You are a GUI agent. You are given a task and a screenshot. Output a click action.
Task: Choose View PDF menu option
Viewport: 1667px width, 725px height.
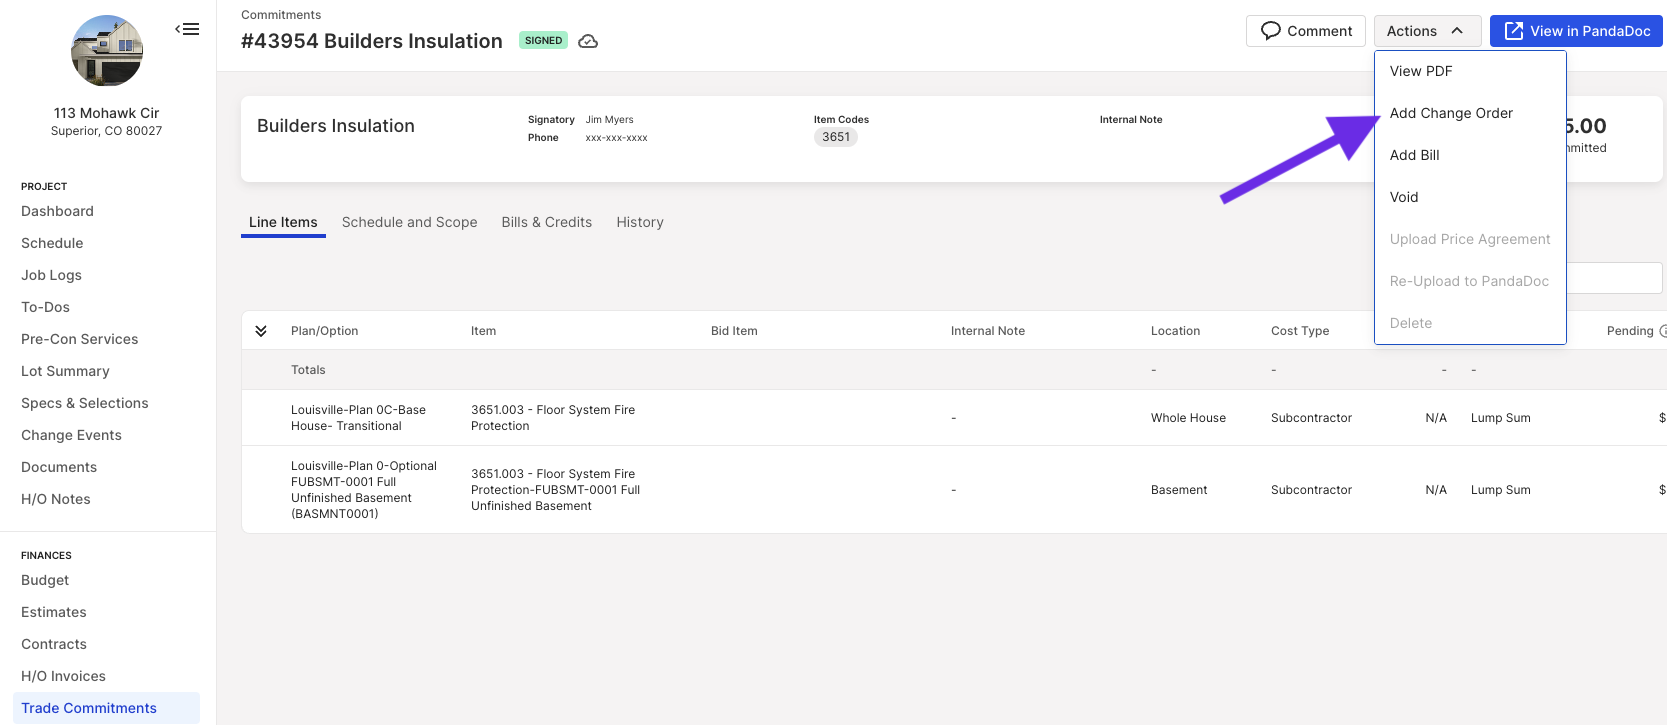tap(1421, 71)
